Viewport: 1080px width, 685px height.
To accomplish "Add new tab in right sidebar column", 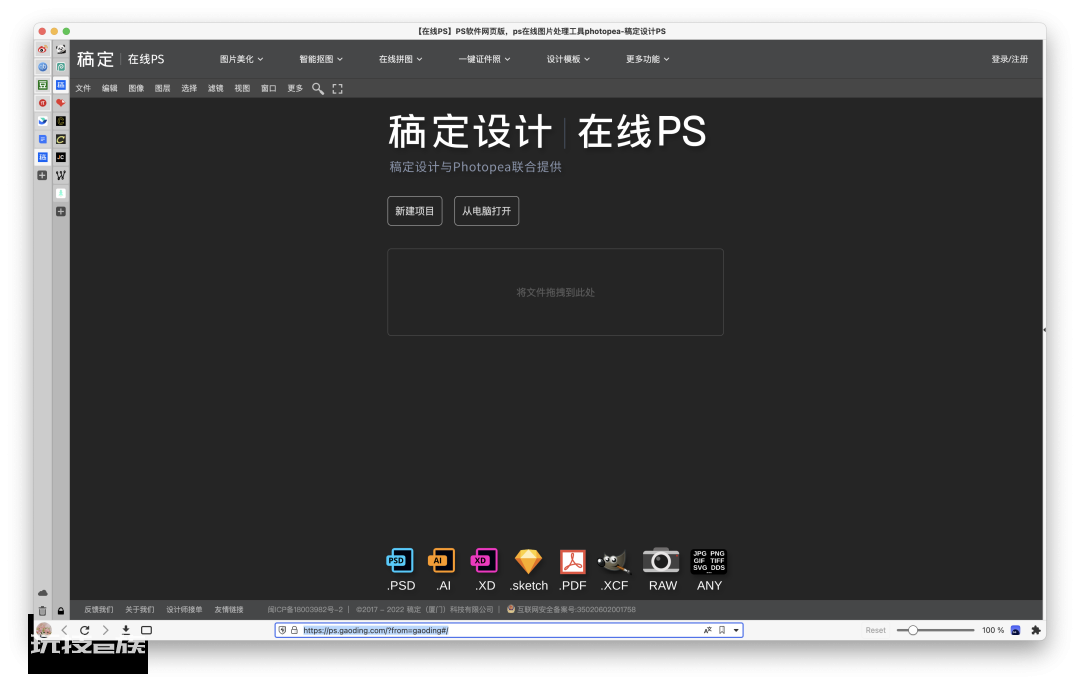I will [61, 211].
